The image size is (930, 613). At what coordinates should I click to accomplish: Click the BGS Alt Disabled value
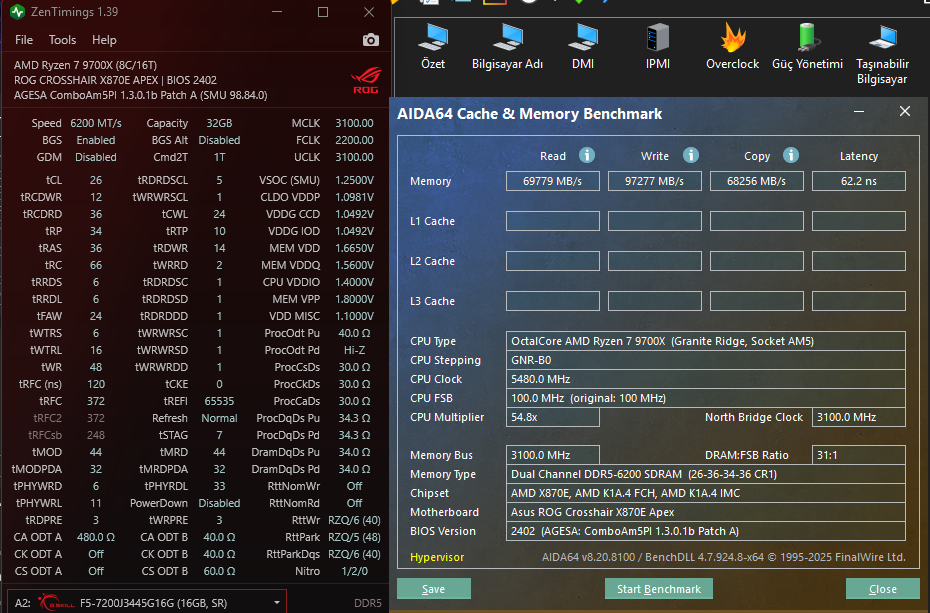pos(219,140)
